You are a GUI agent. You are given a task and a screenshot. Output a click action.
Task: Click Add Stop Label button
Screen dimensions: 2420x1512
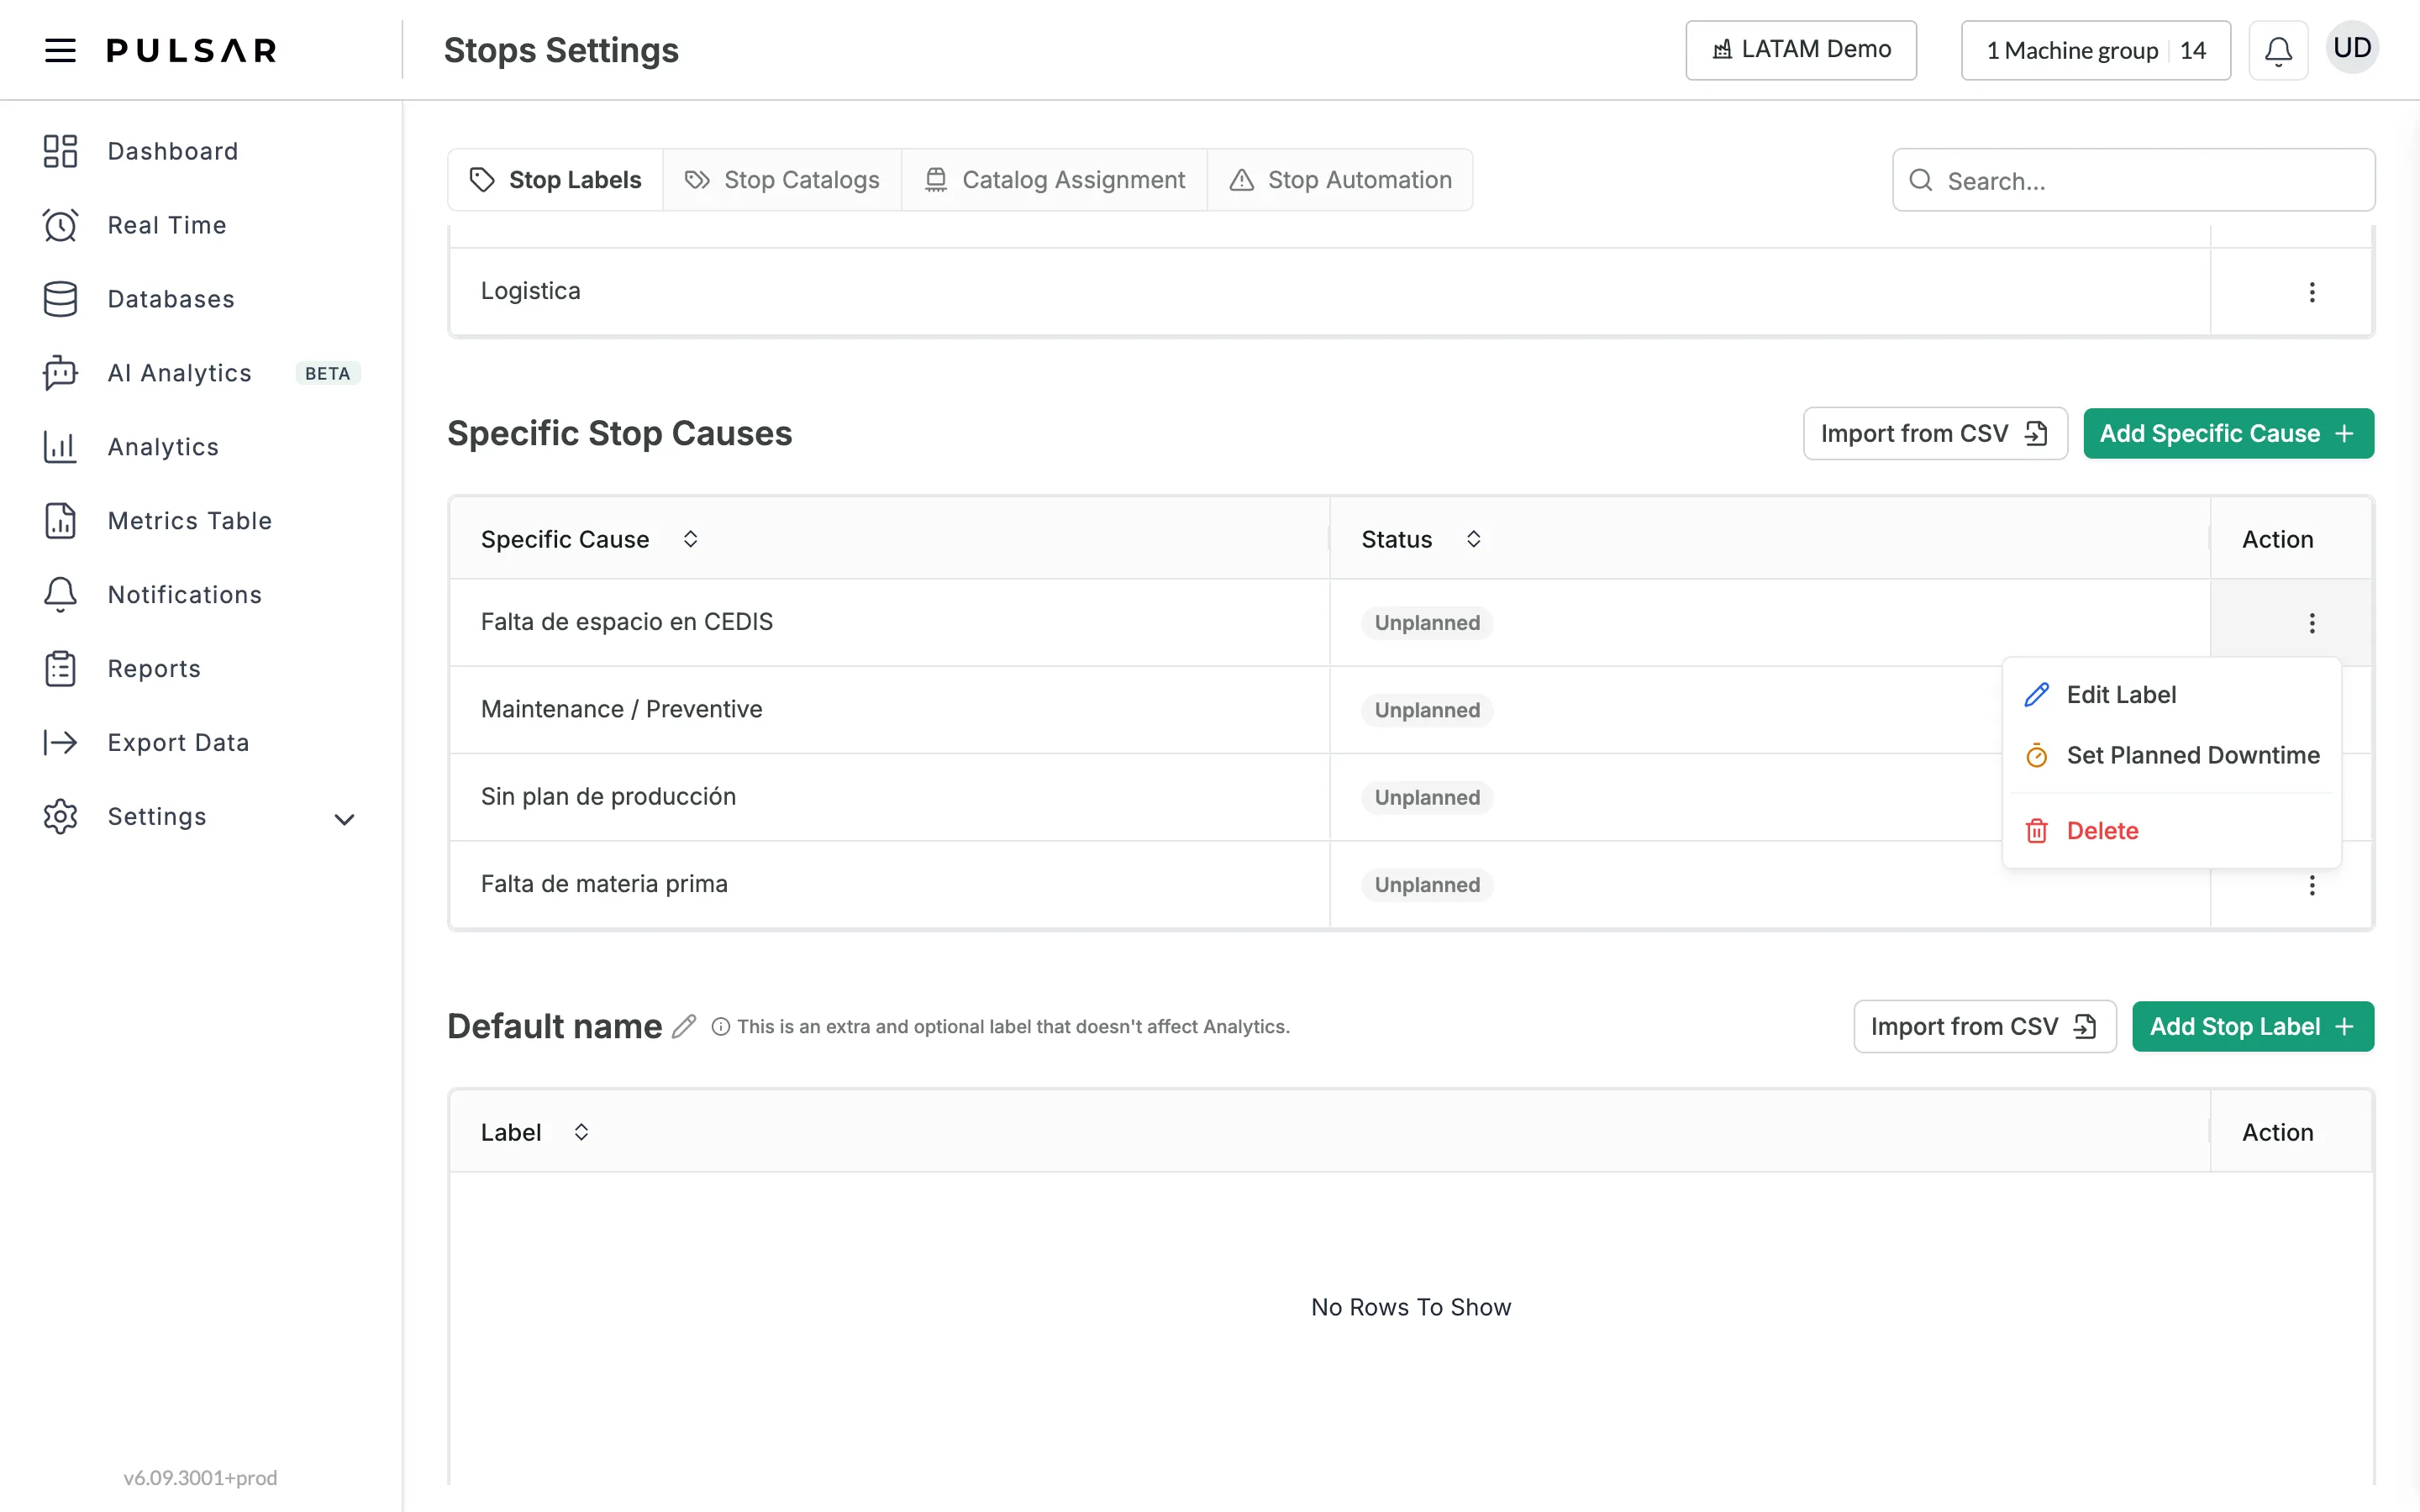tap(2253, 1026)
